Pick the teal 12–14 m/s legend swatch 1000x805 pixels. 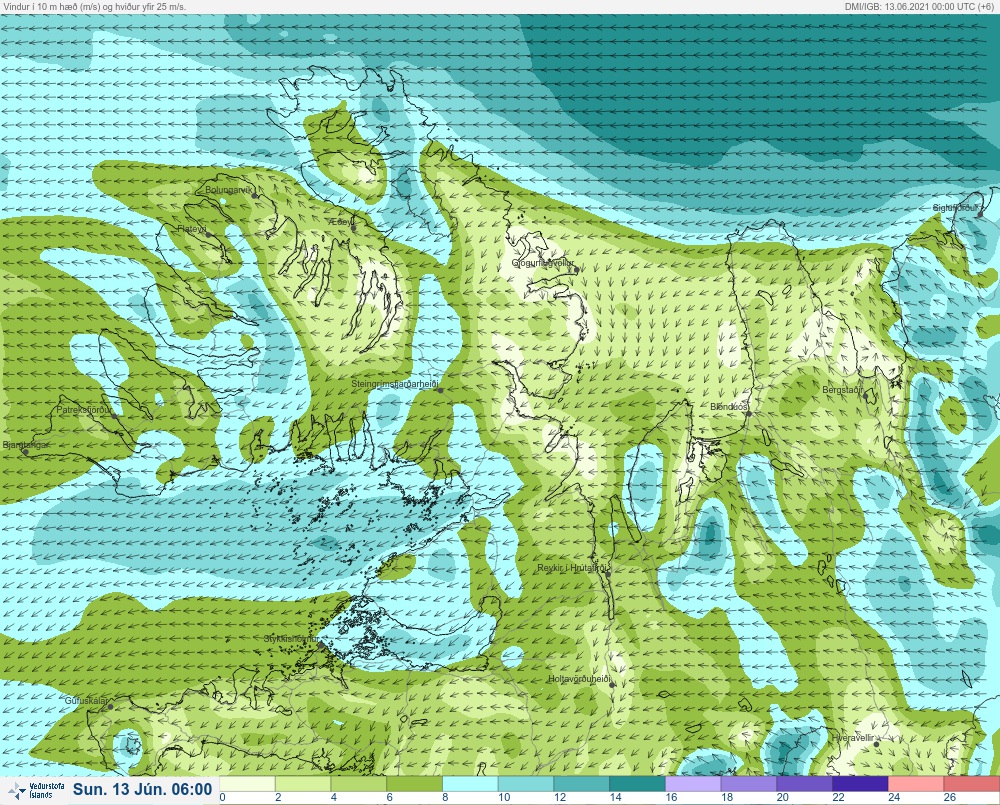point(582,783)
